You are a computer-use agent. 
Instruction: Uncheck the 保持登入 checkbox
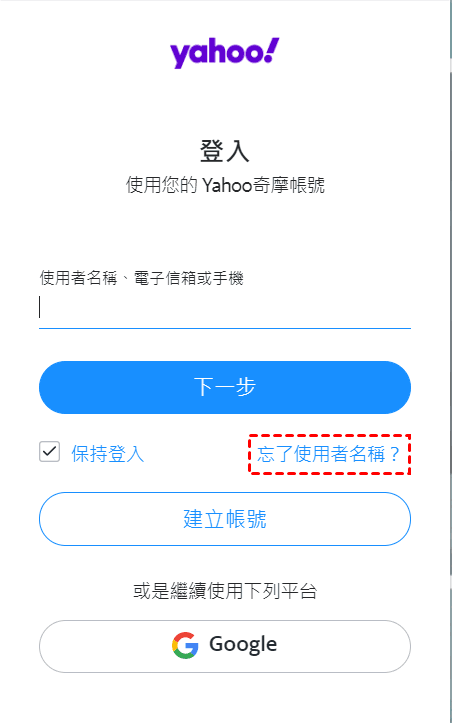coord(49,452)
